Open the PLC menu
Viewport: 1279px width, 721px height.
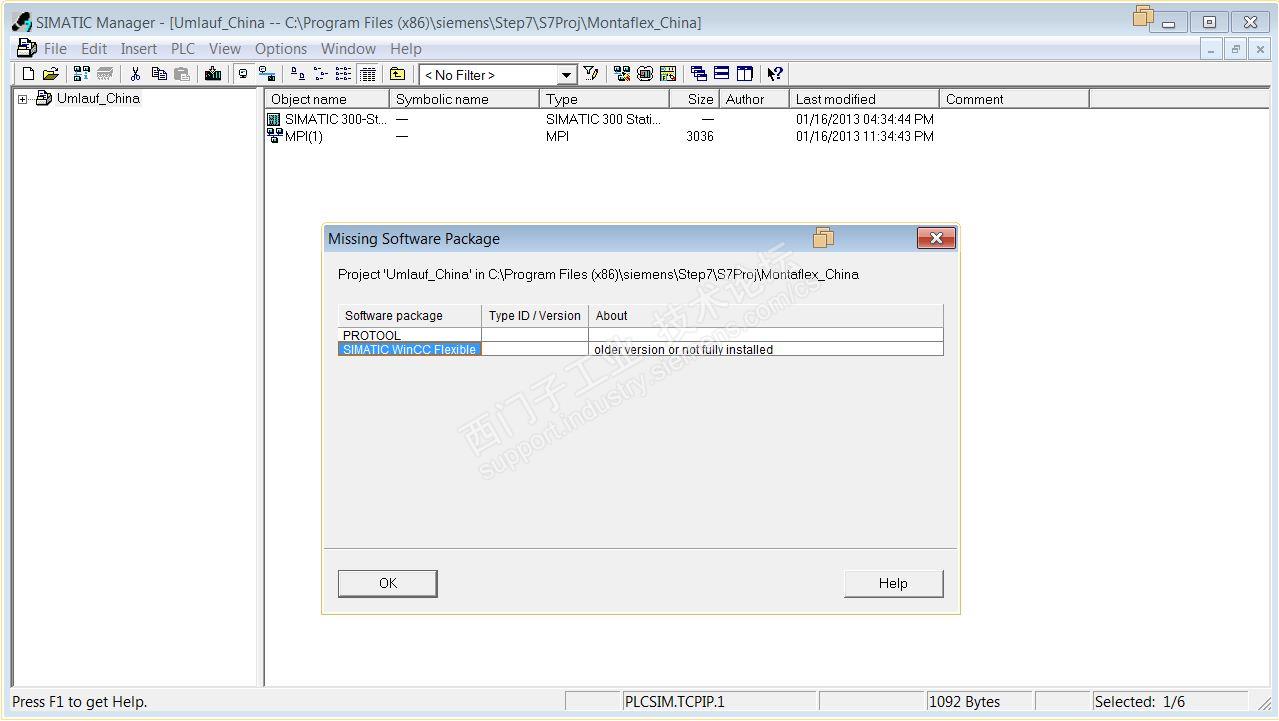[x=183, y=48]
